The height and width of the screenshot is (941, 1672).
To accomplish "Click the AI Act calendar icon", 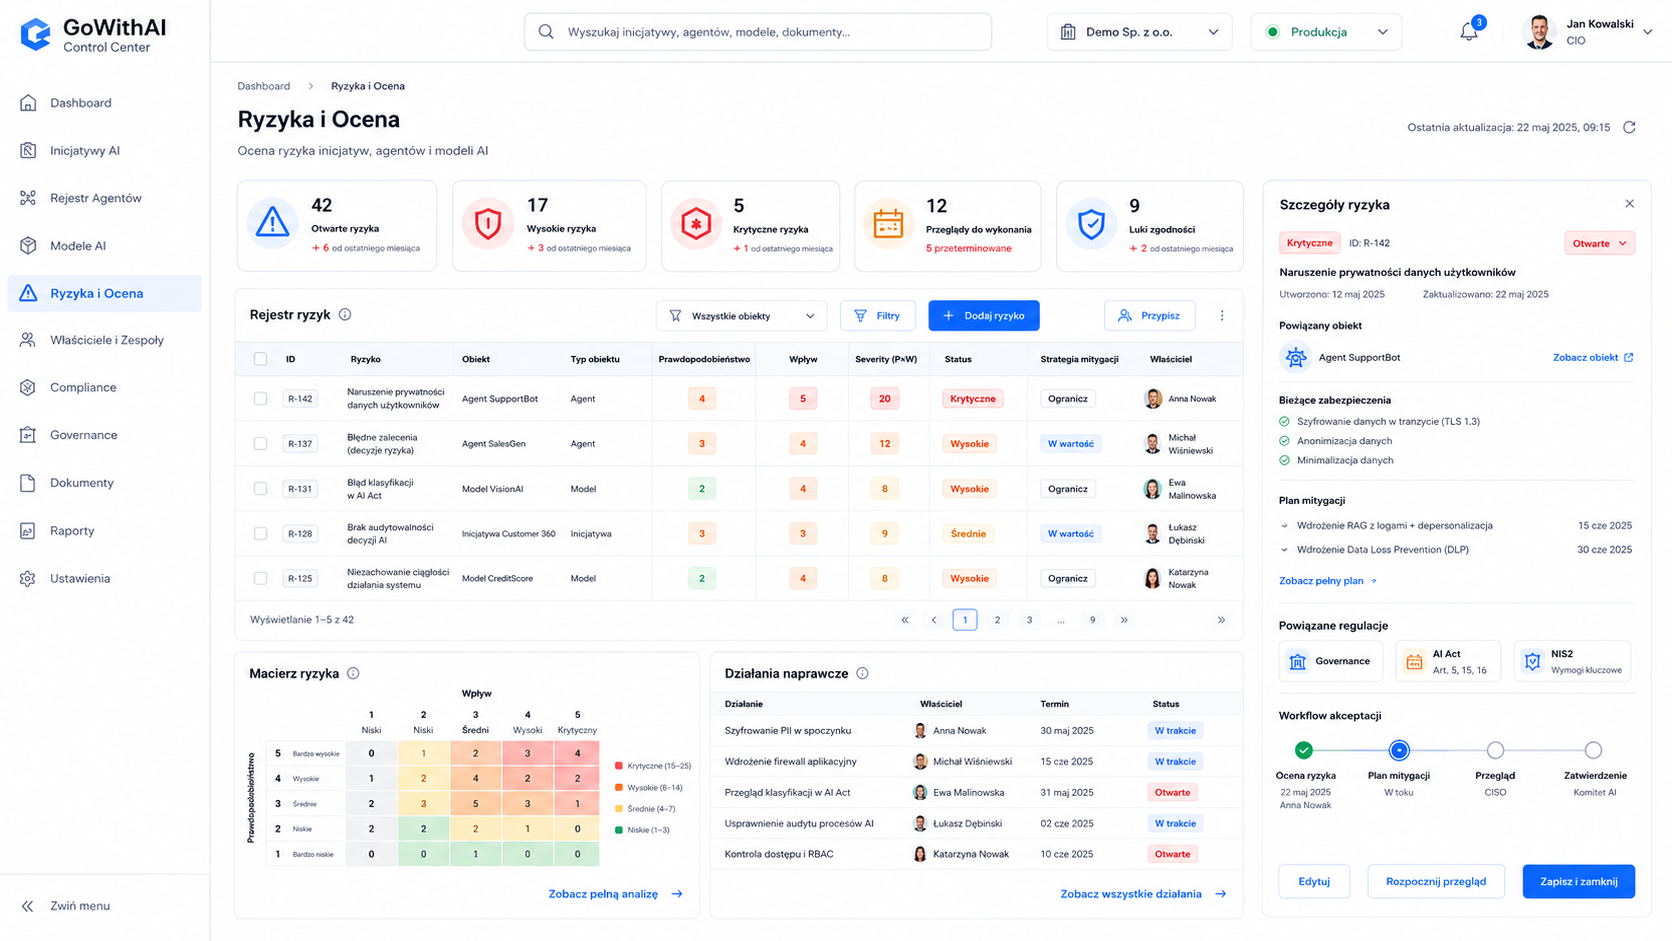I will [x=1414, y=661].
